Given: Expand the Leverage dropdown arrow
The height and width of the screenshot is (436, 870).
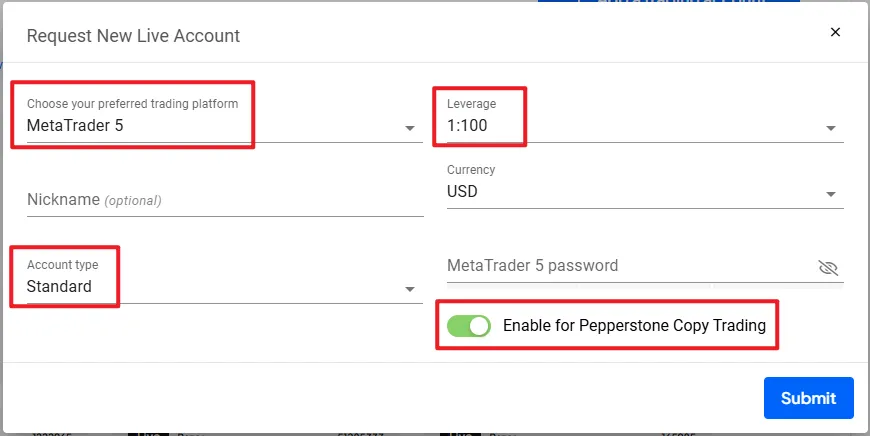Looking at the screenshot, I should (x=831, y=128).
